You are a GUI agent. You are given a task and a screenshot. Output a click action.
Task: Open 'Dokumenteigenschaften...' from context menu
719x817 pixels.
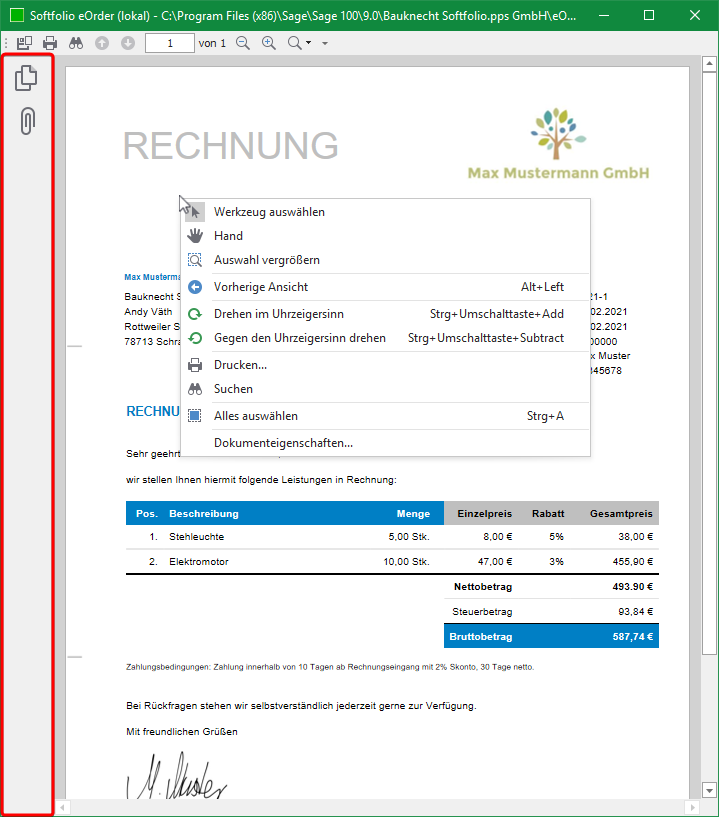pos(283,443)
